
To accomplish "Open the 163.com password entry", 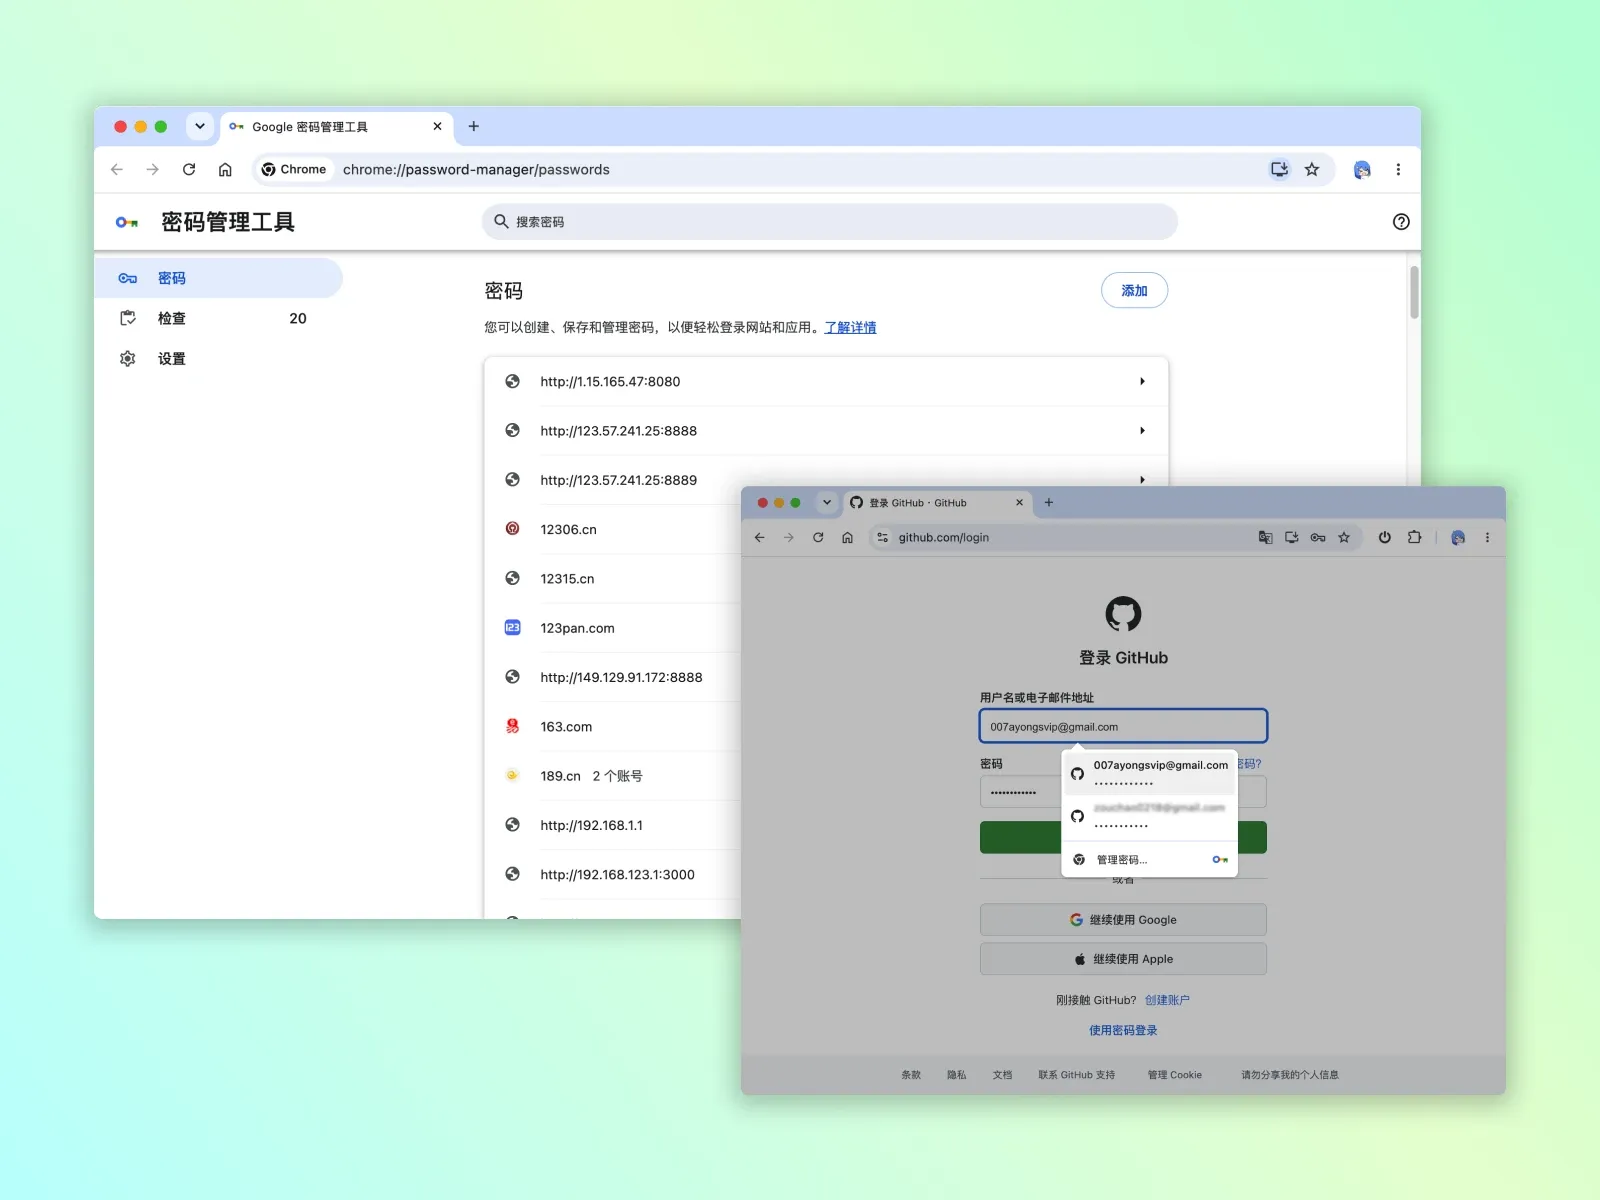I will click(614, 726).
